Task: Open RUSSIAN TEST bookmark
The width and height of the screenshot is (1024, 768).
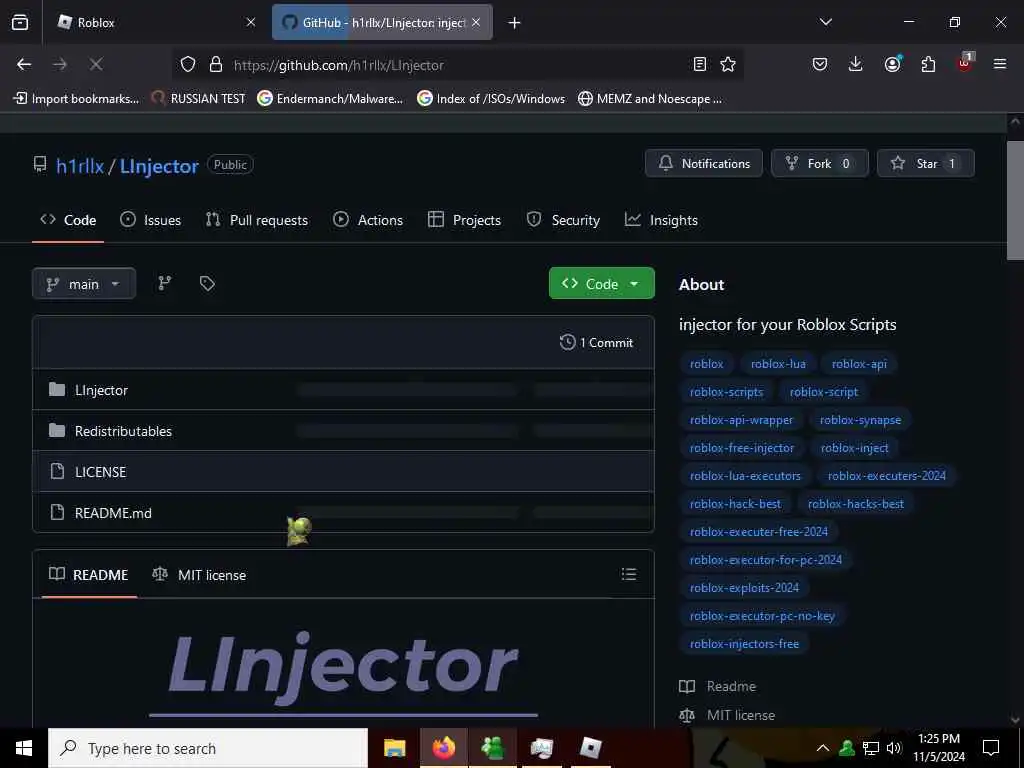Action: pos(199,99)
